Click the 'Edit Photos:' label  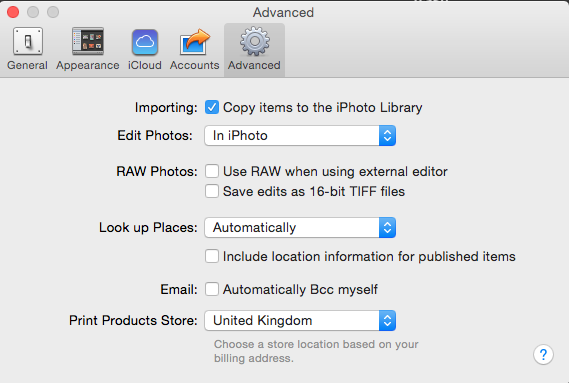[x=155, y=135]
